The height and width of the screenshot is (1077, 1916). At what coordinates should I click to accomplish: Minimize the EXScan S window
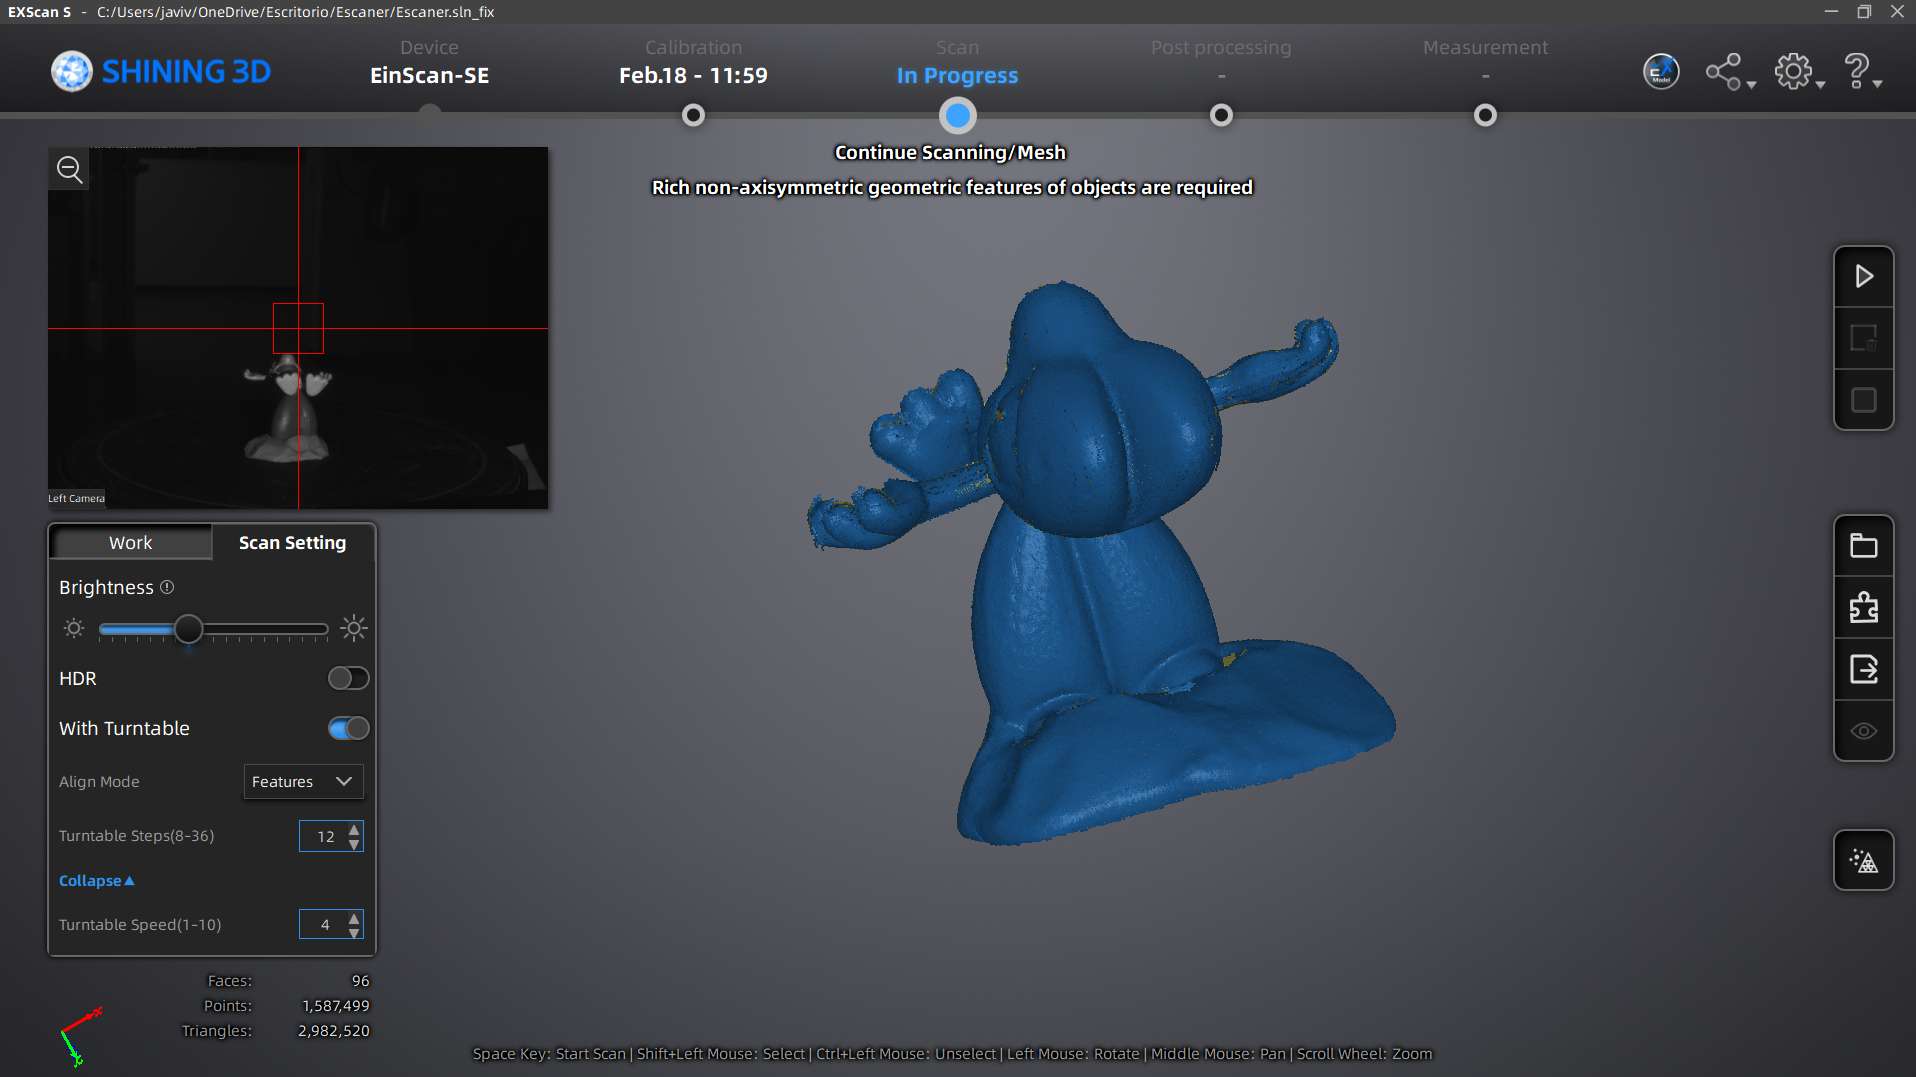click(x=1831, y=12)
